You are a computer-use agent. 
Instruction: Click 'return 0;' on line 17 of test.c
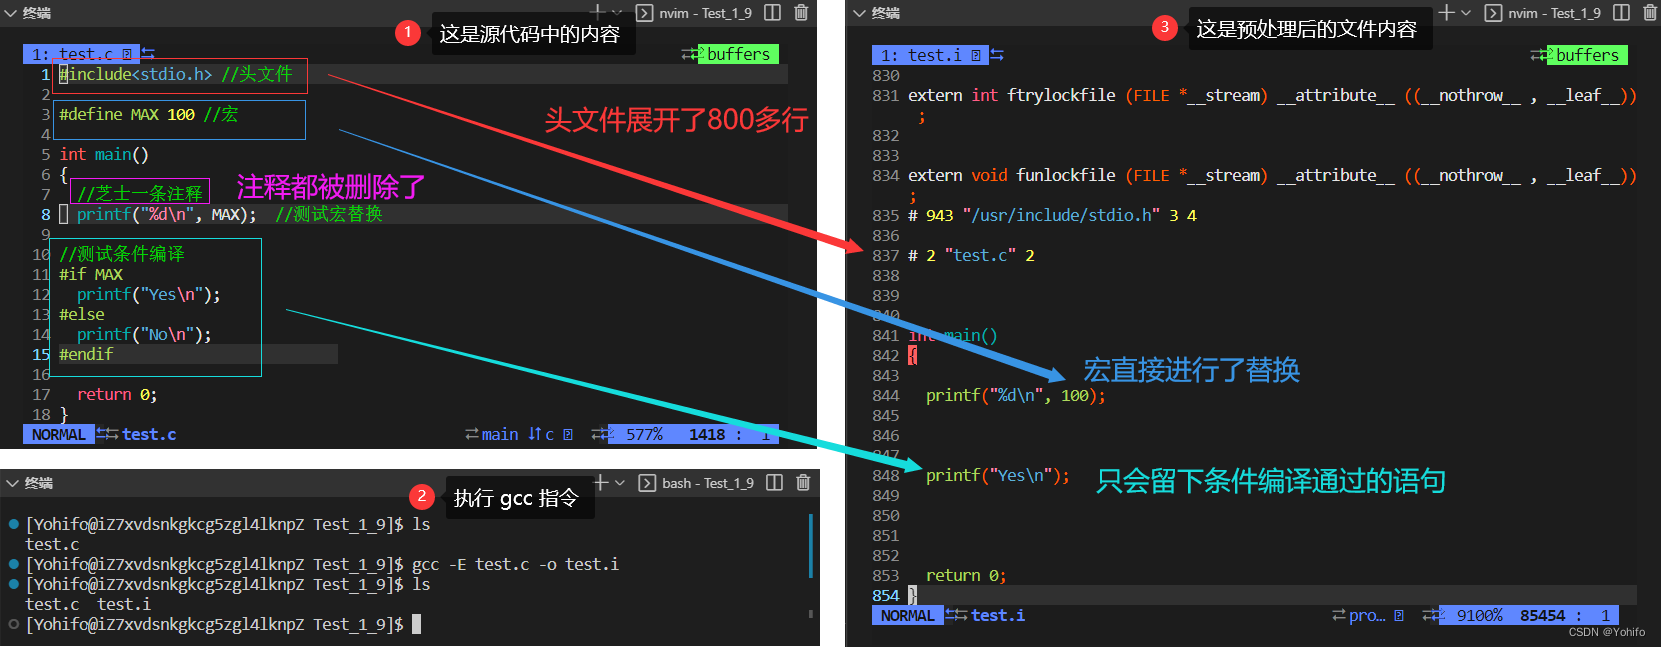pyautogui.click(x=117, y=394)
